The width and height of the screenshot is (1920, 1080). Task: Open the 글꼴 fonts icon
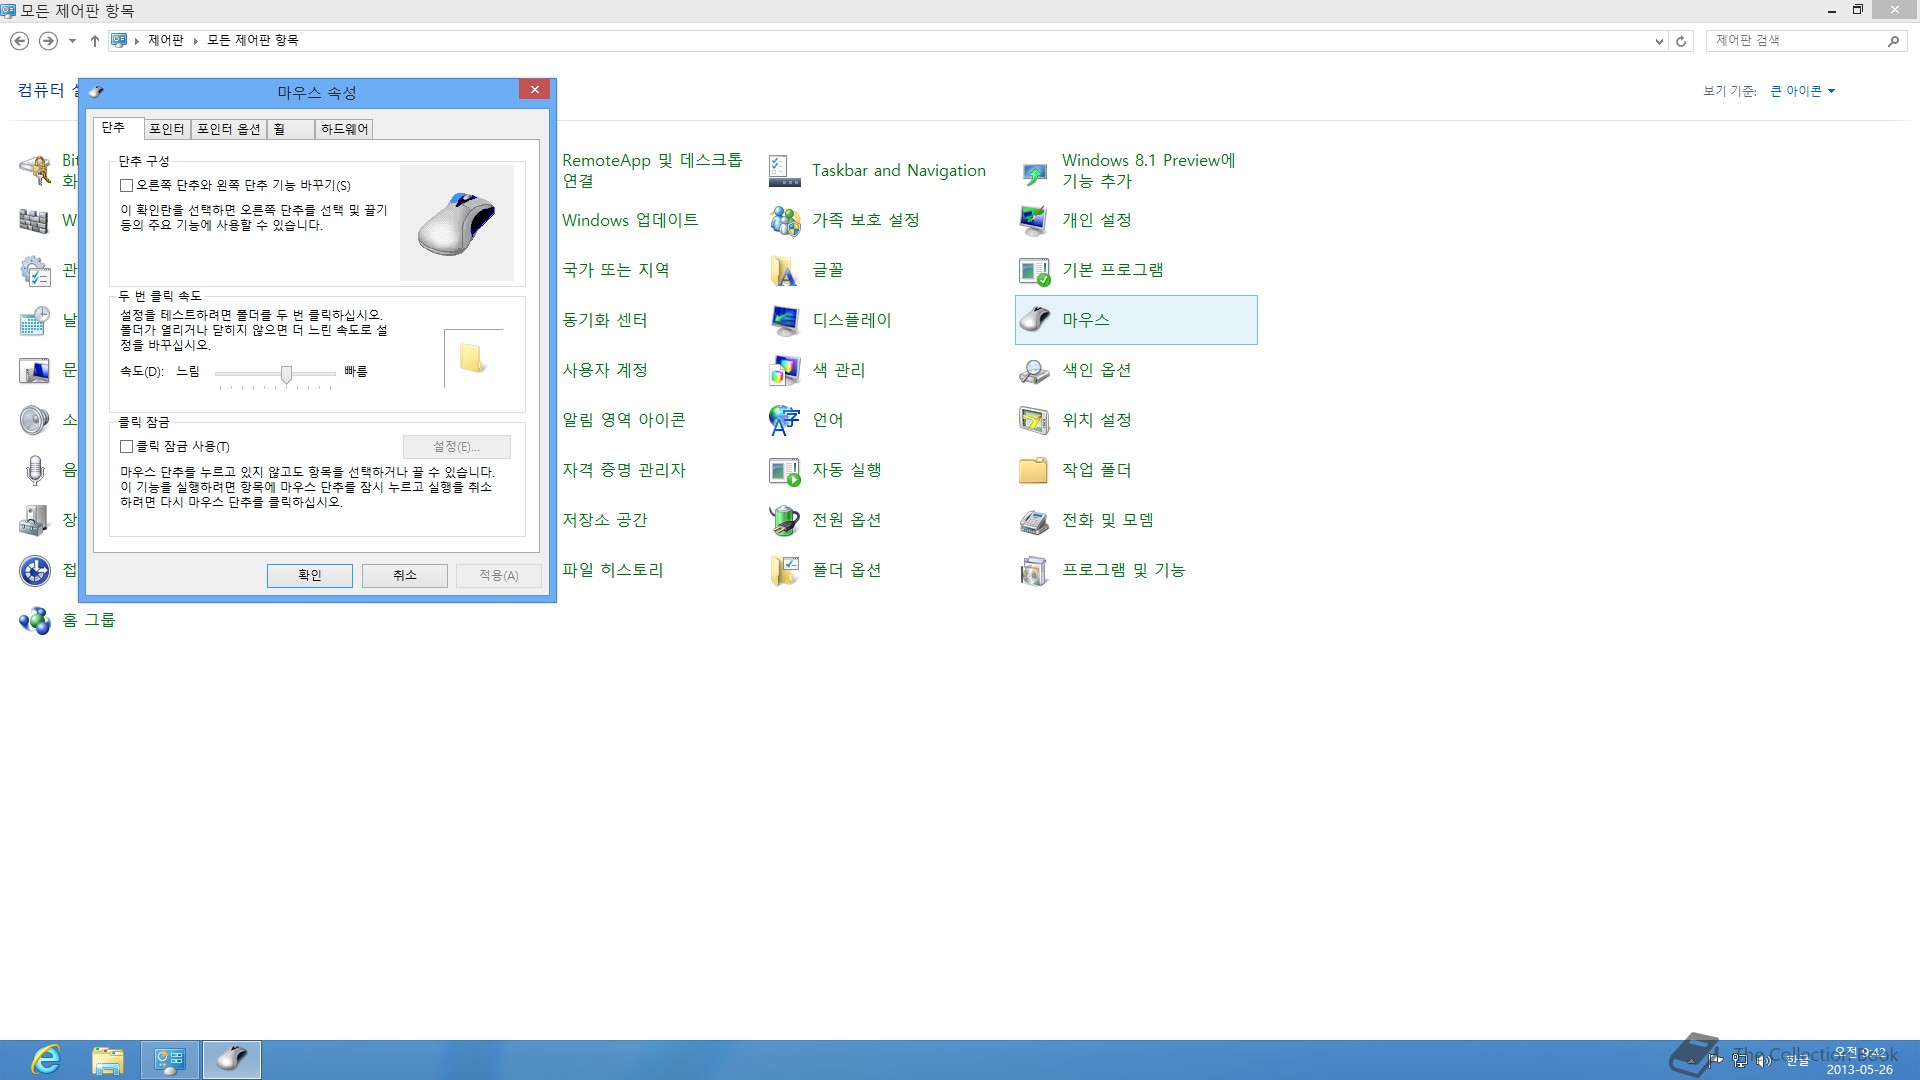tap(784, 270)
